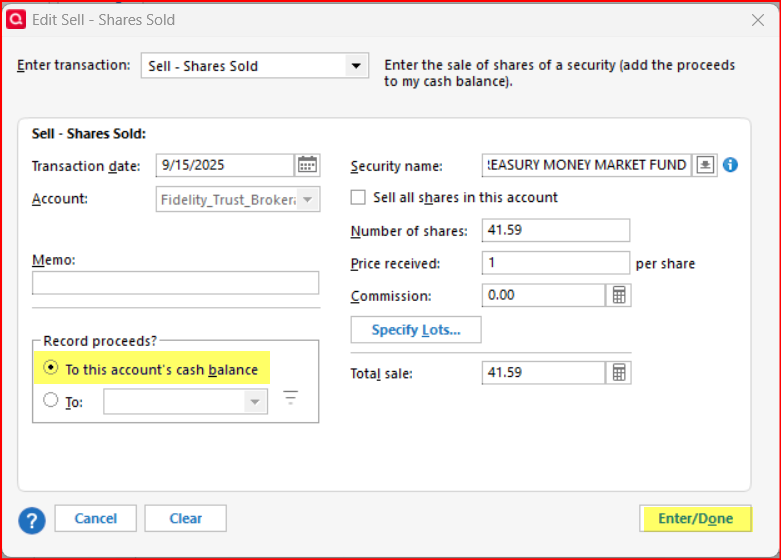781x560 pixels.
Task: Select the To: transfer account radio option
Action: coord(51,401)
